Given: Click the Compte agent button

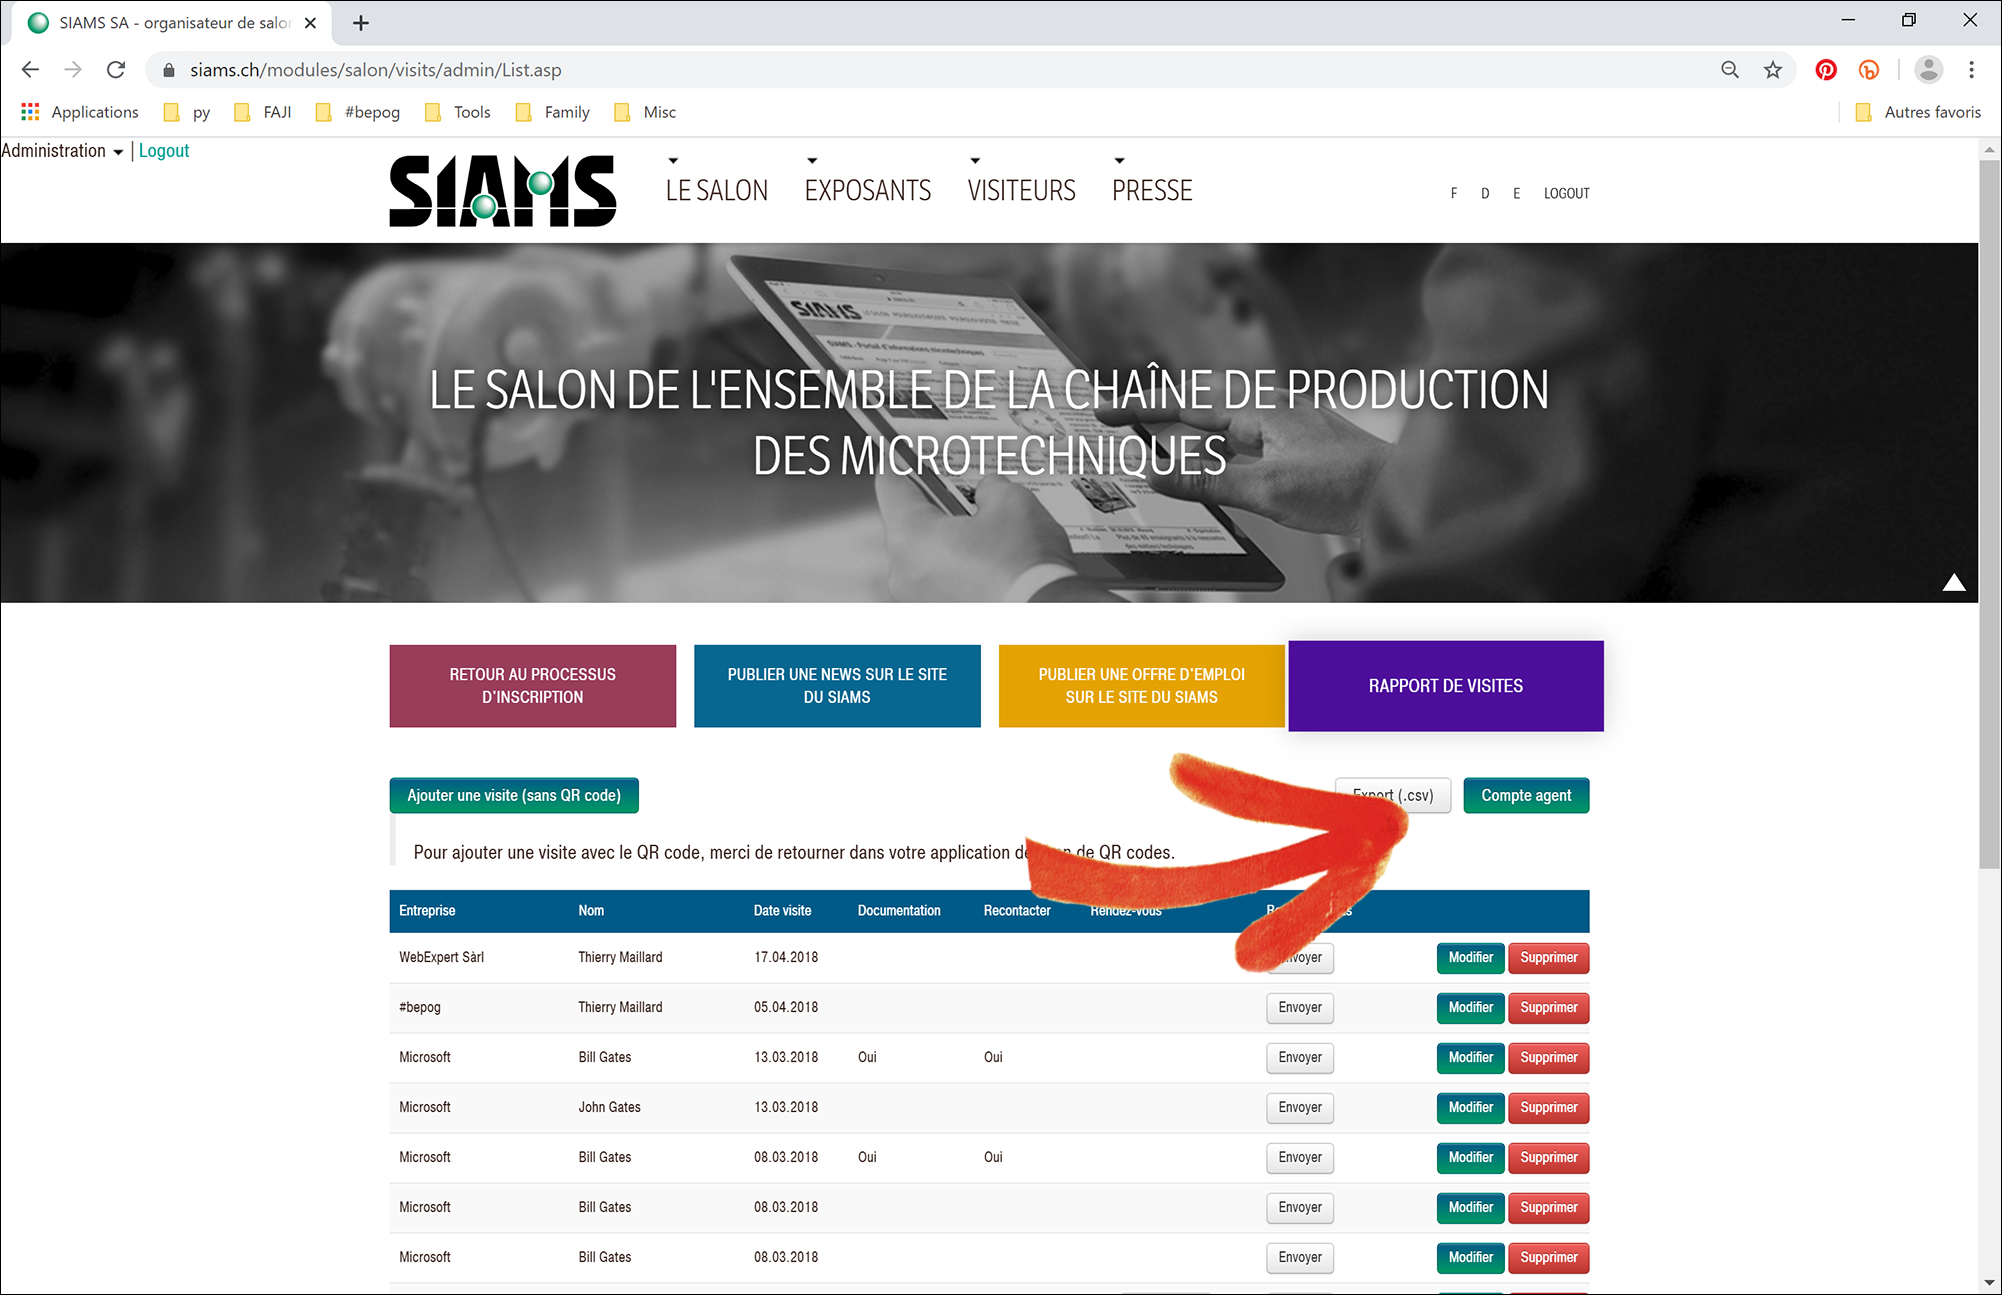Looking at the screenshot, I should pos(1526,796).
